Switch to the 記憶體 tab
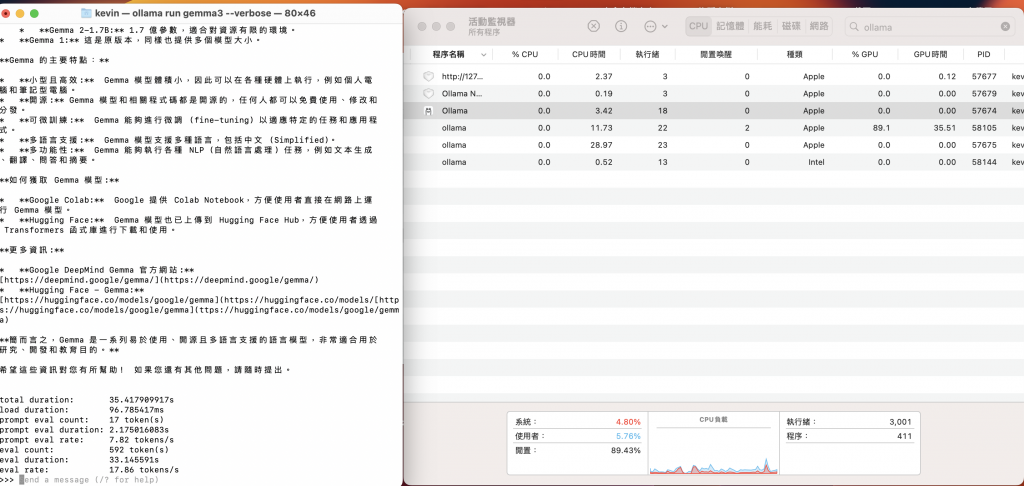This screenshot has width=1024, height=486. [x=730, y=26]
